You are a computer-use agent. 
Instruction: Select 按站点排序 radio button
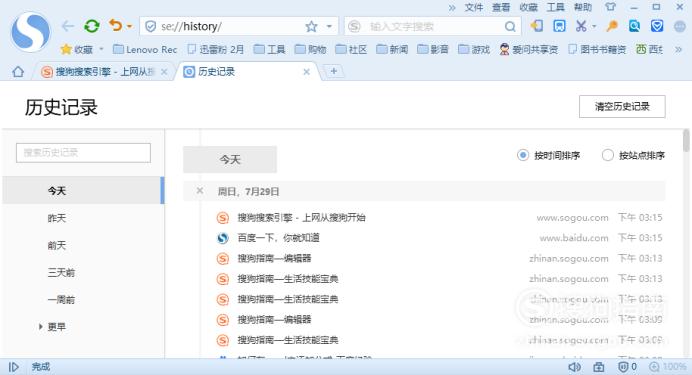pyautogui.click(x=608, y=155)
